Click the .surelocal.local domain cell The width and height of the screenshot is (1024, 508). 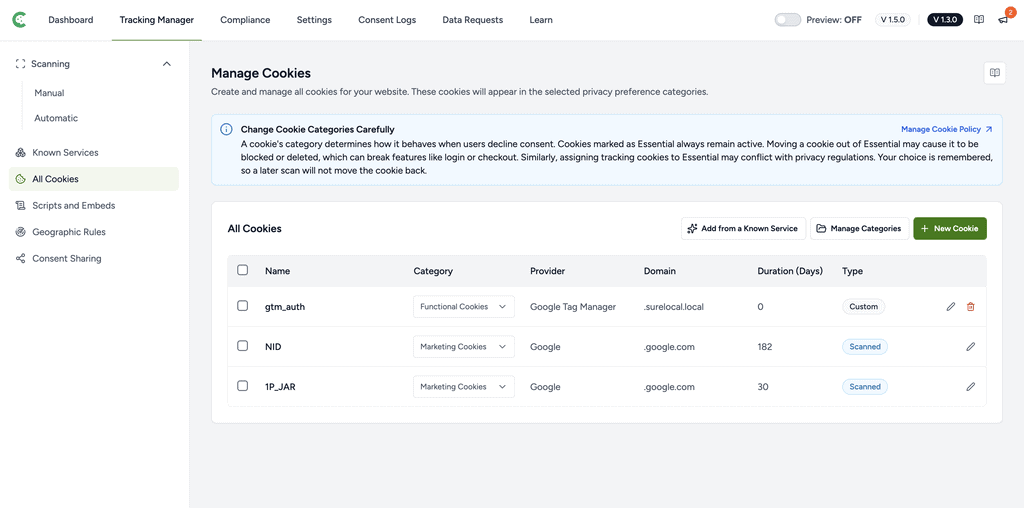(674, 307)
